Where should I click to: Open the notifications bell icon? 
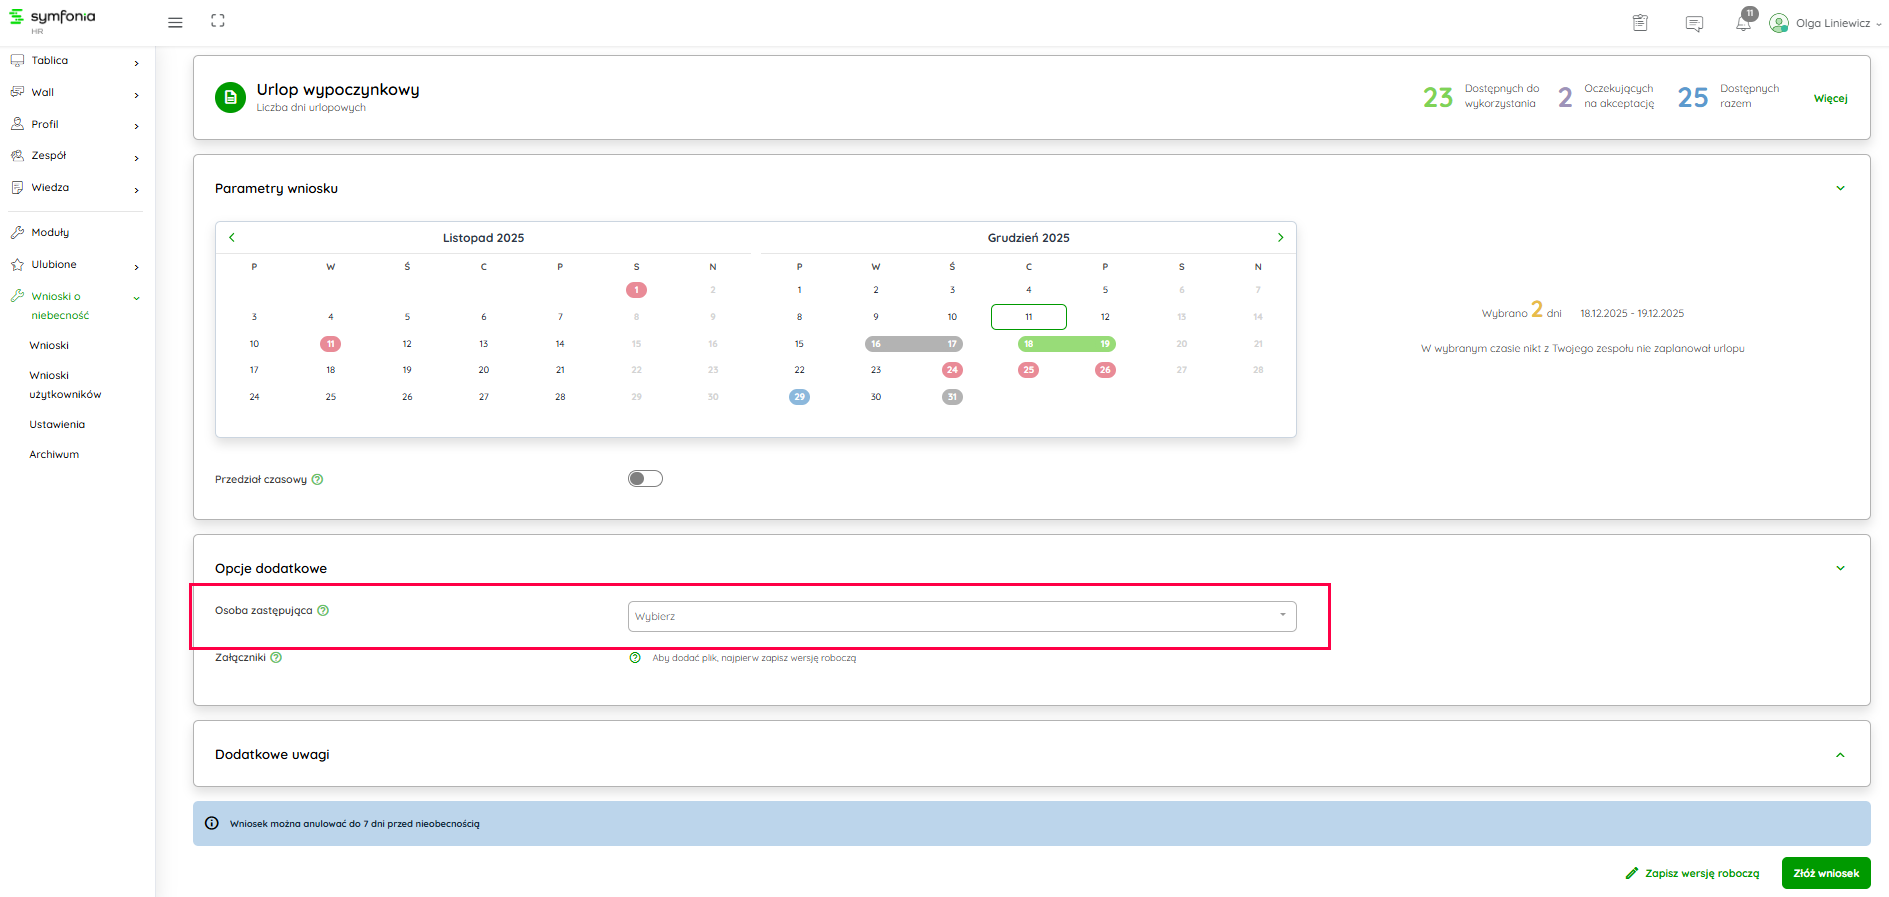1743,23
